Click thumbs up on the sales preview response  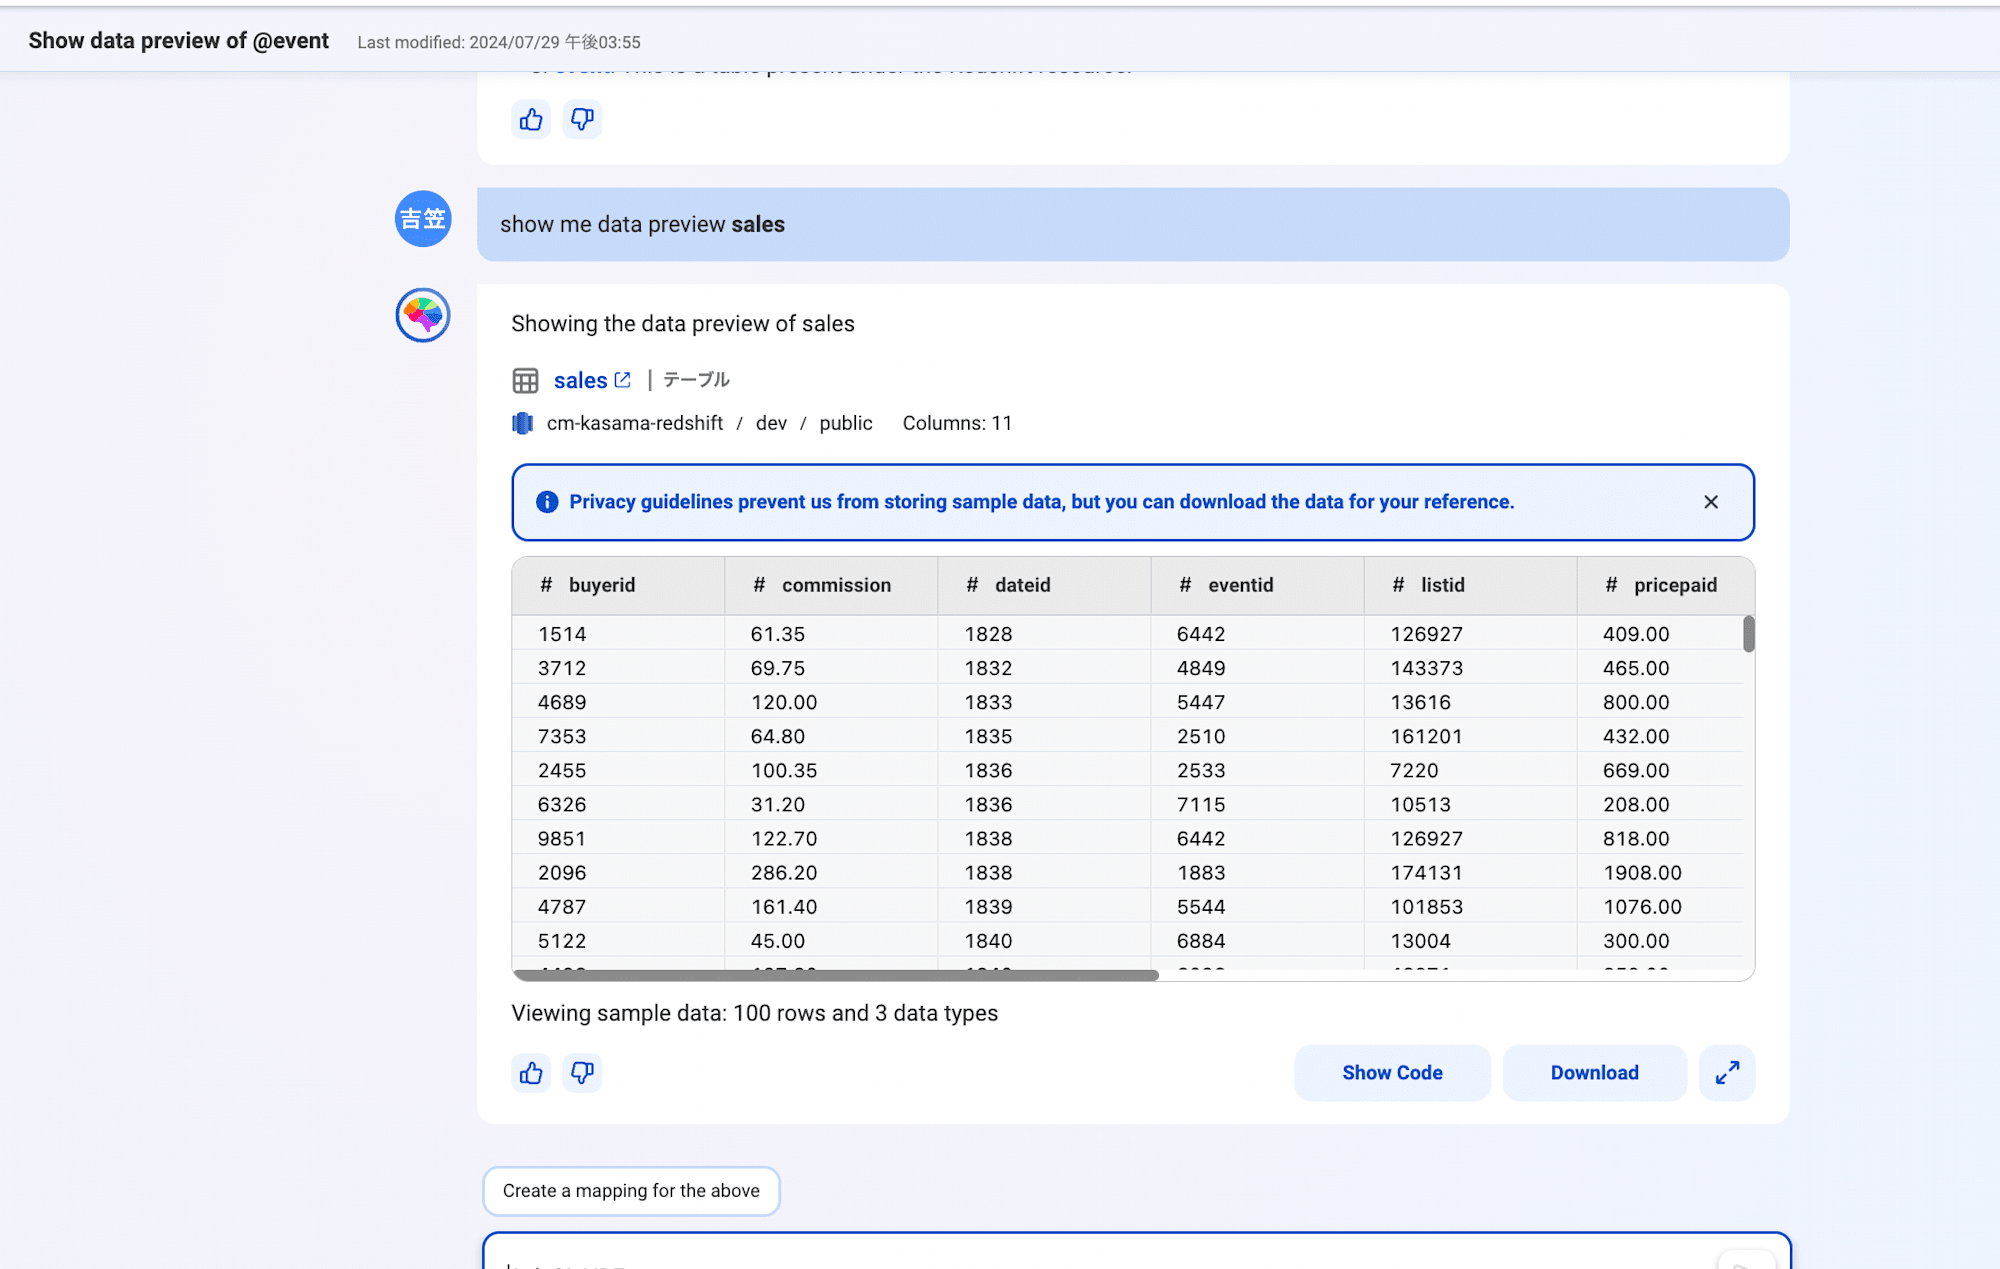tap(531, 1073)
